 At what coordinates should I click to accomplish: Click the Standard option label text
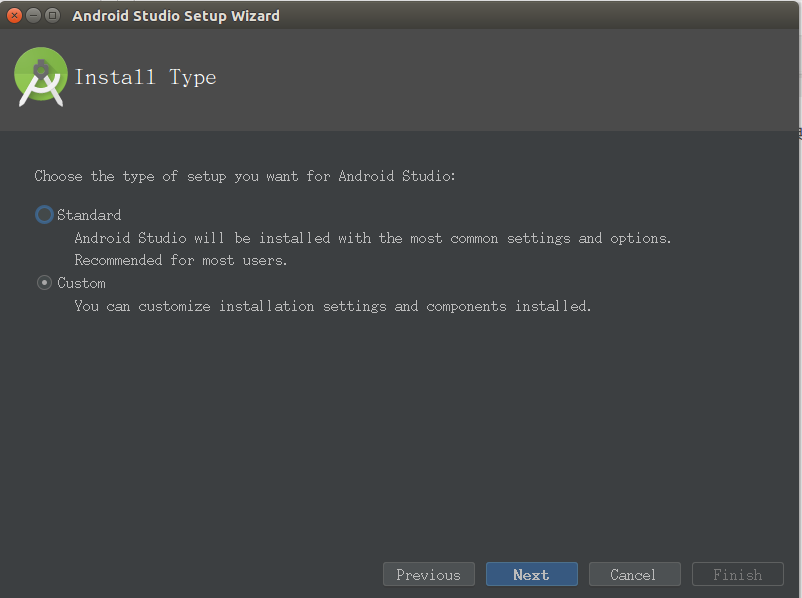click(89, 215)
